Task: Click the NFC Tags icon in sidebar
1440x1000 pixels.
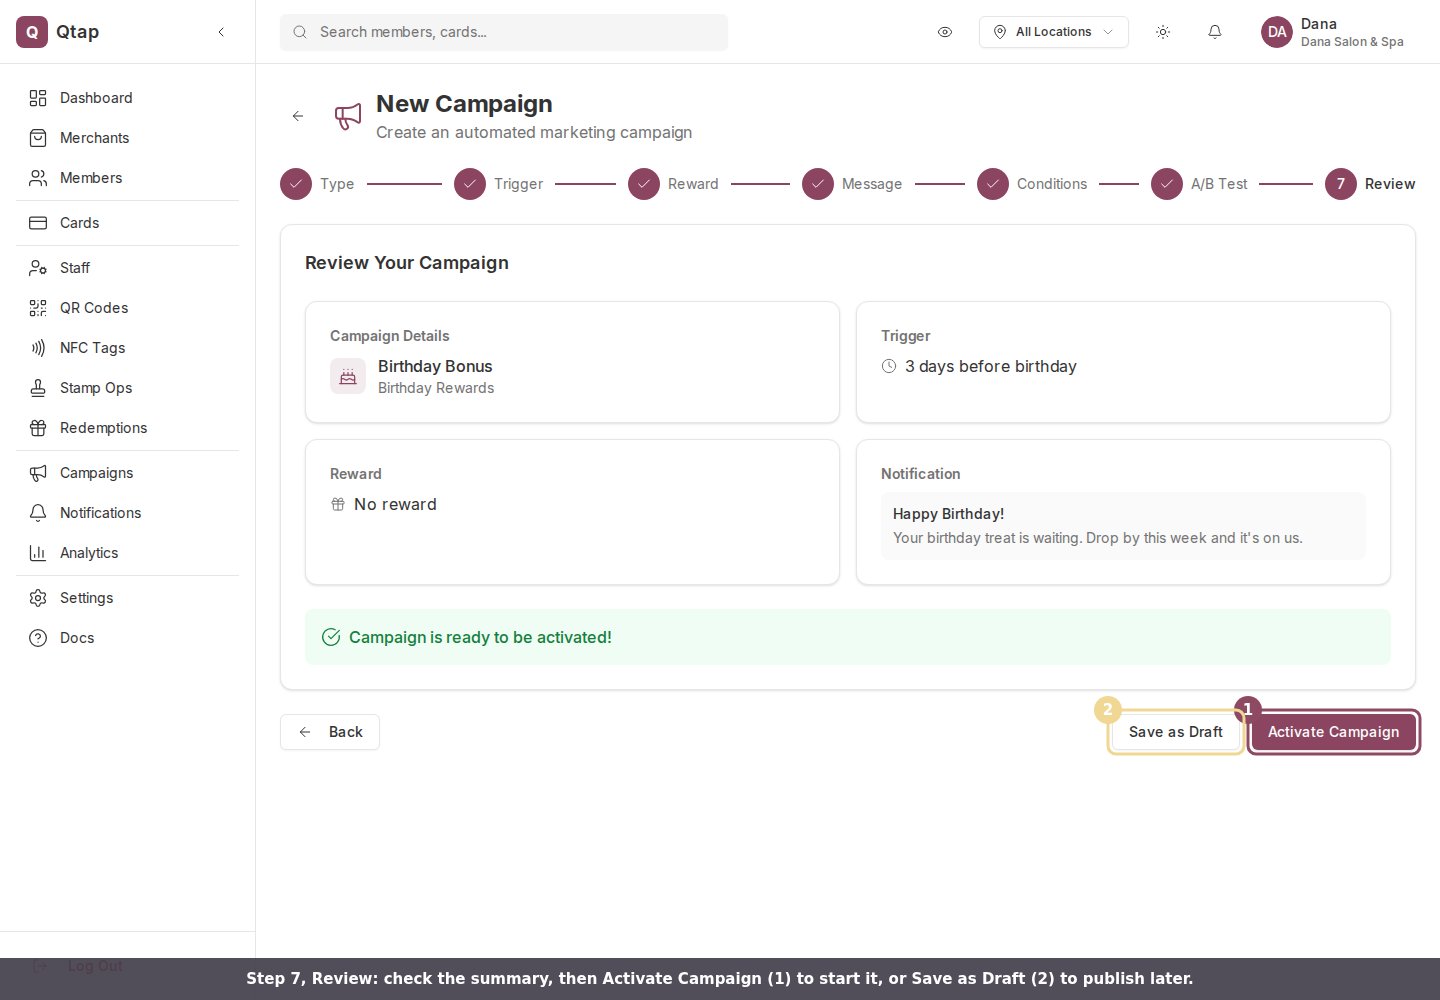Action: coord(38,348)
